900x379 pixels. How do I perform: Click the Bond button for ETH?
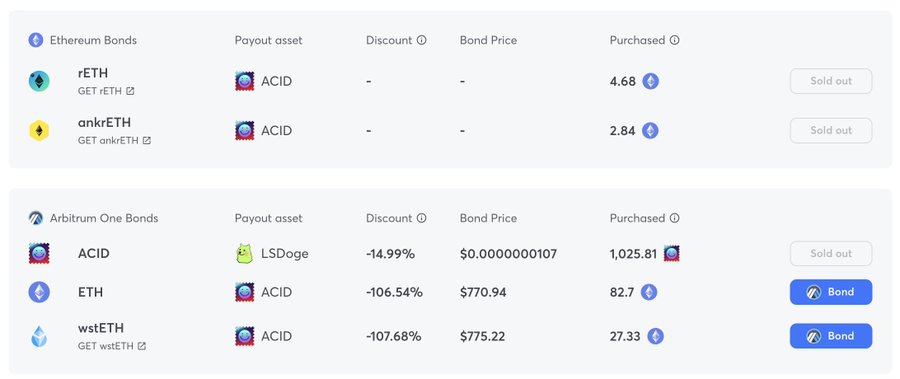click(831, 292)
